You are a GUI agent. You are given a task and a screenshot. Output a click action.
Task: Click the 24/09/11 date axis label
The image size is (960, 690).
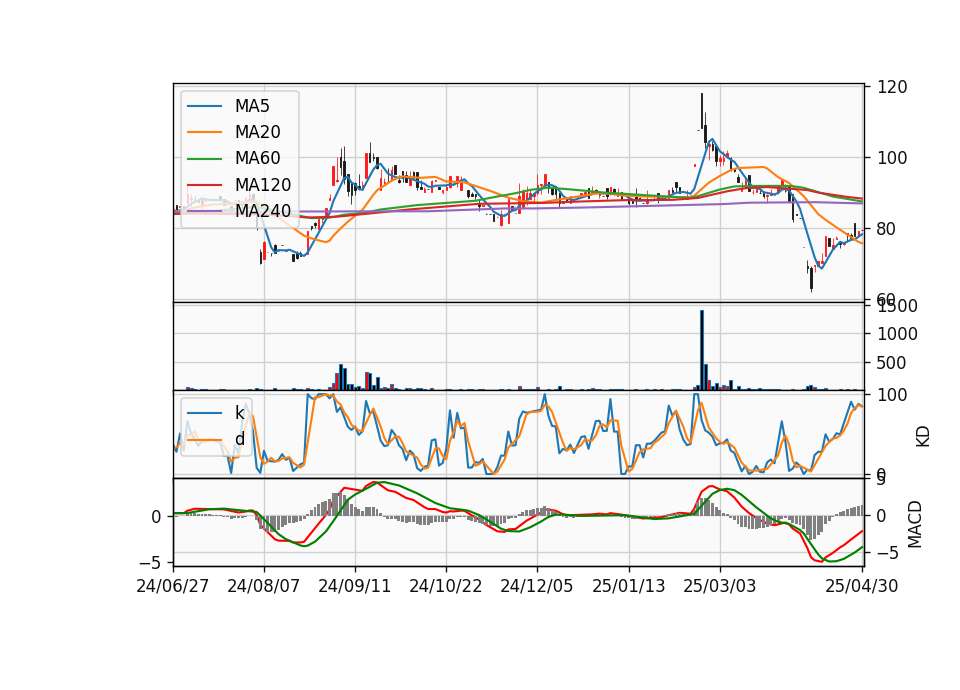coord(354,586)
